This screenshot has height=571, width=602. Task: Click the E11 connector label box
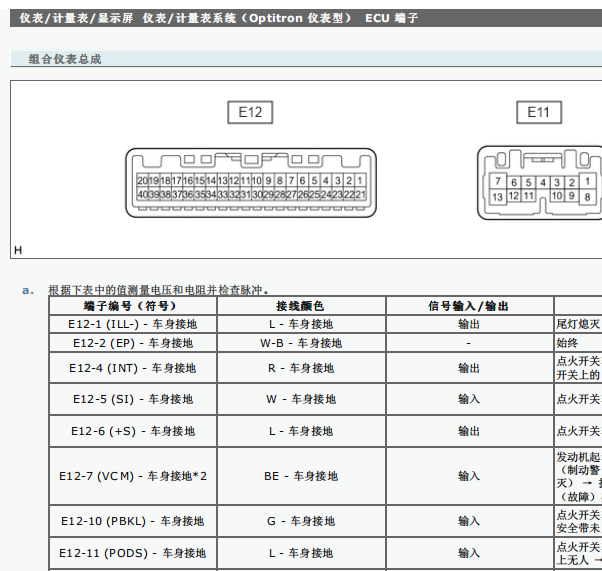pos(539,112)
